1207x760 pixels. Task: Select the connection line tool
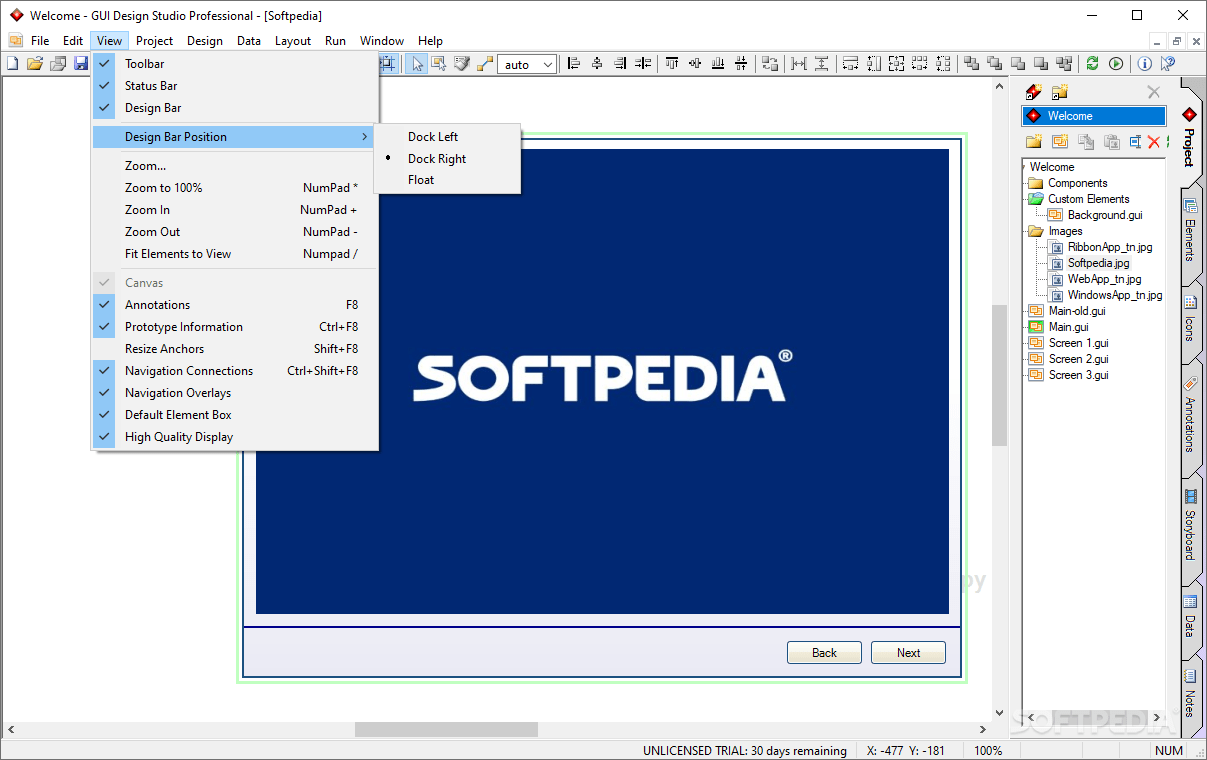pyautogui.click(x=484, y=64)
